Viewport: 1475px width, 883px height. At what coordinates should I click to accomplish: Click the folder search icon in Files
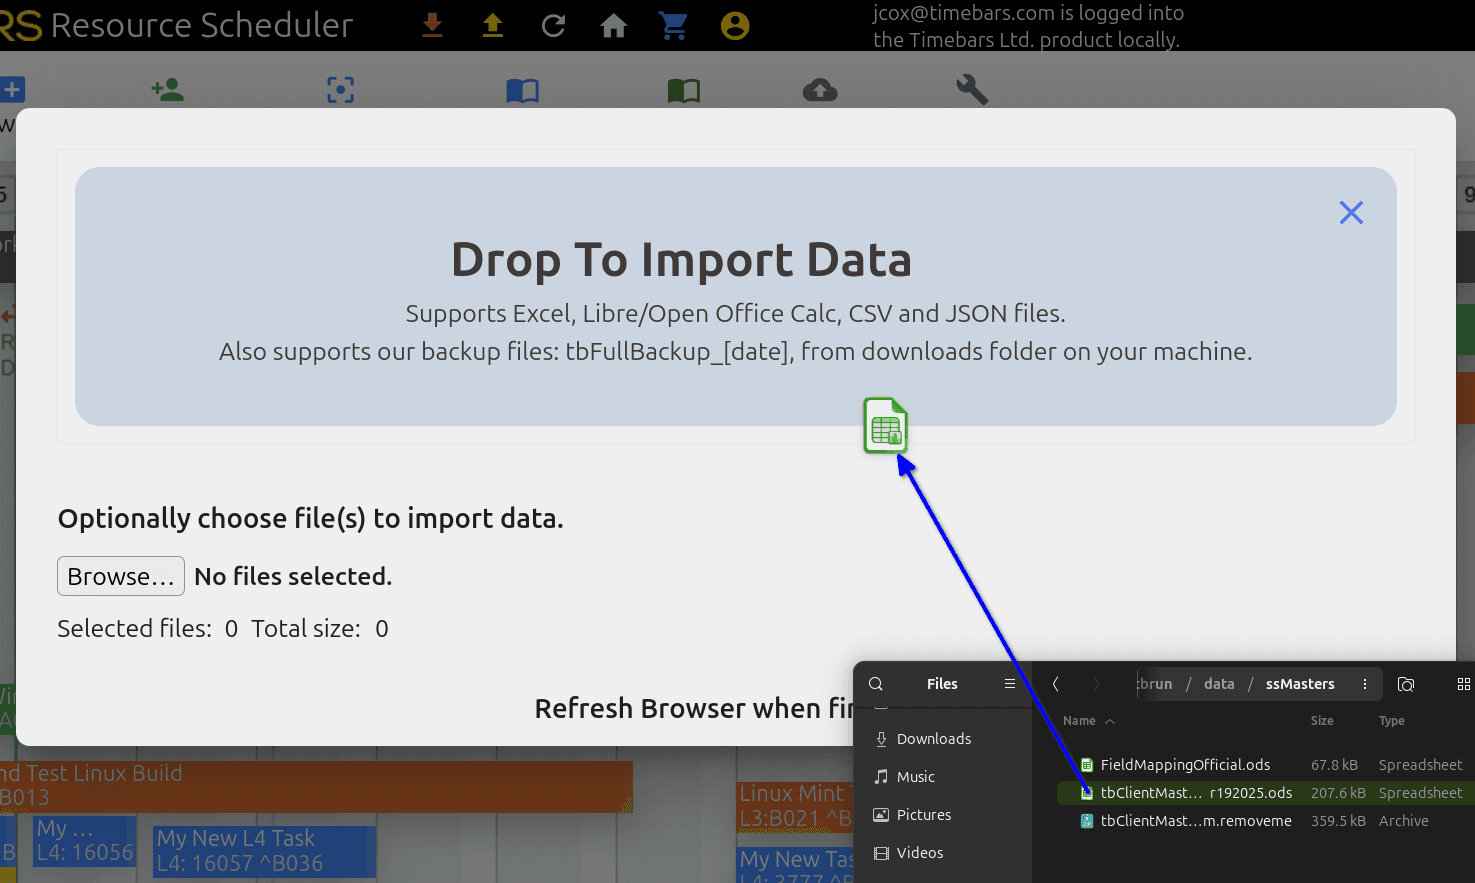point(1406,684)
